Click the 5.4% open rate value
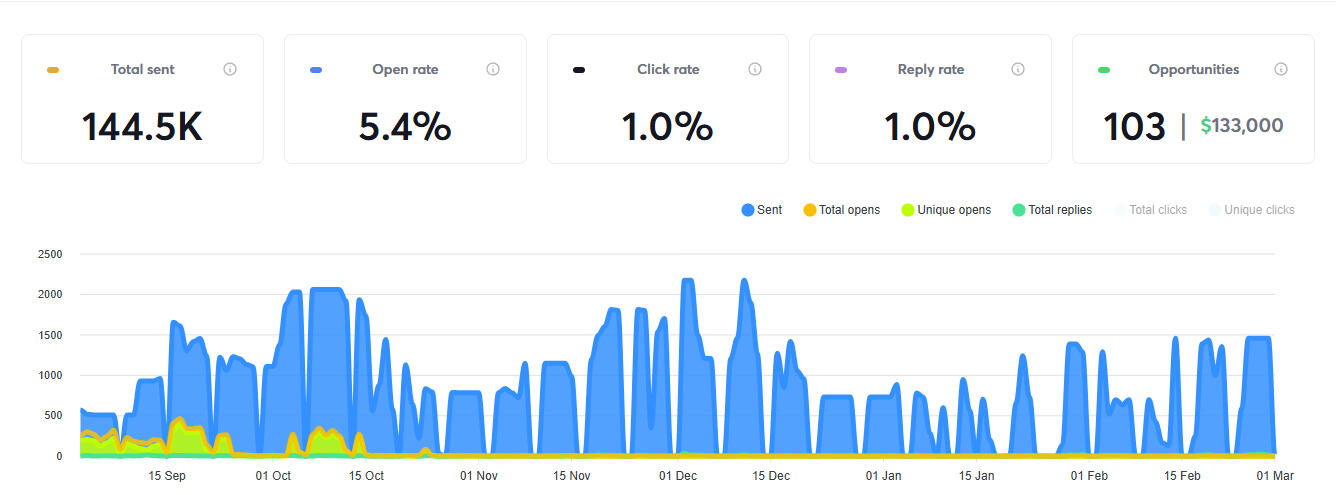1336x495 pixels. tap(405, 127)
